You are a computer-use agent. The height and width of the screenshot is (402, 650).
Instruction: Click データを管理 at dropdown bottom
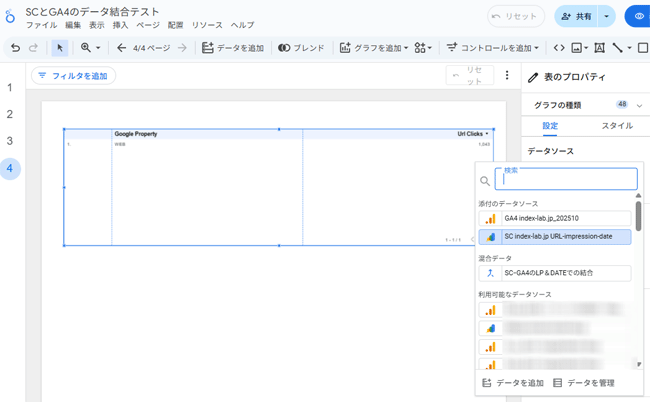[584, 383]
